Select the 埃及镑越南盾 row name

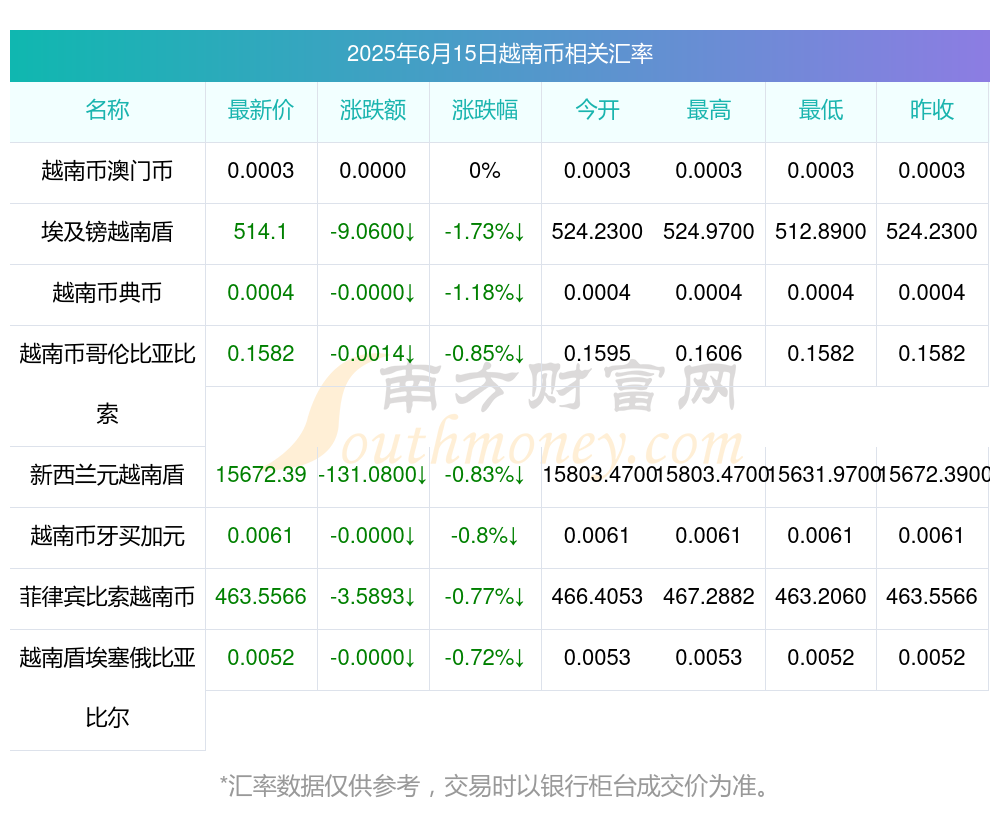click(x=107, y=232)
